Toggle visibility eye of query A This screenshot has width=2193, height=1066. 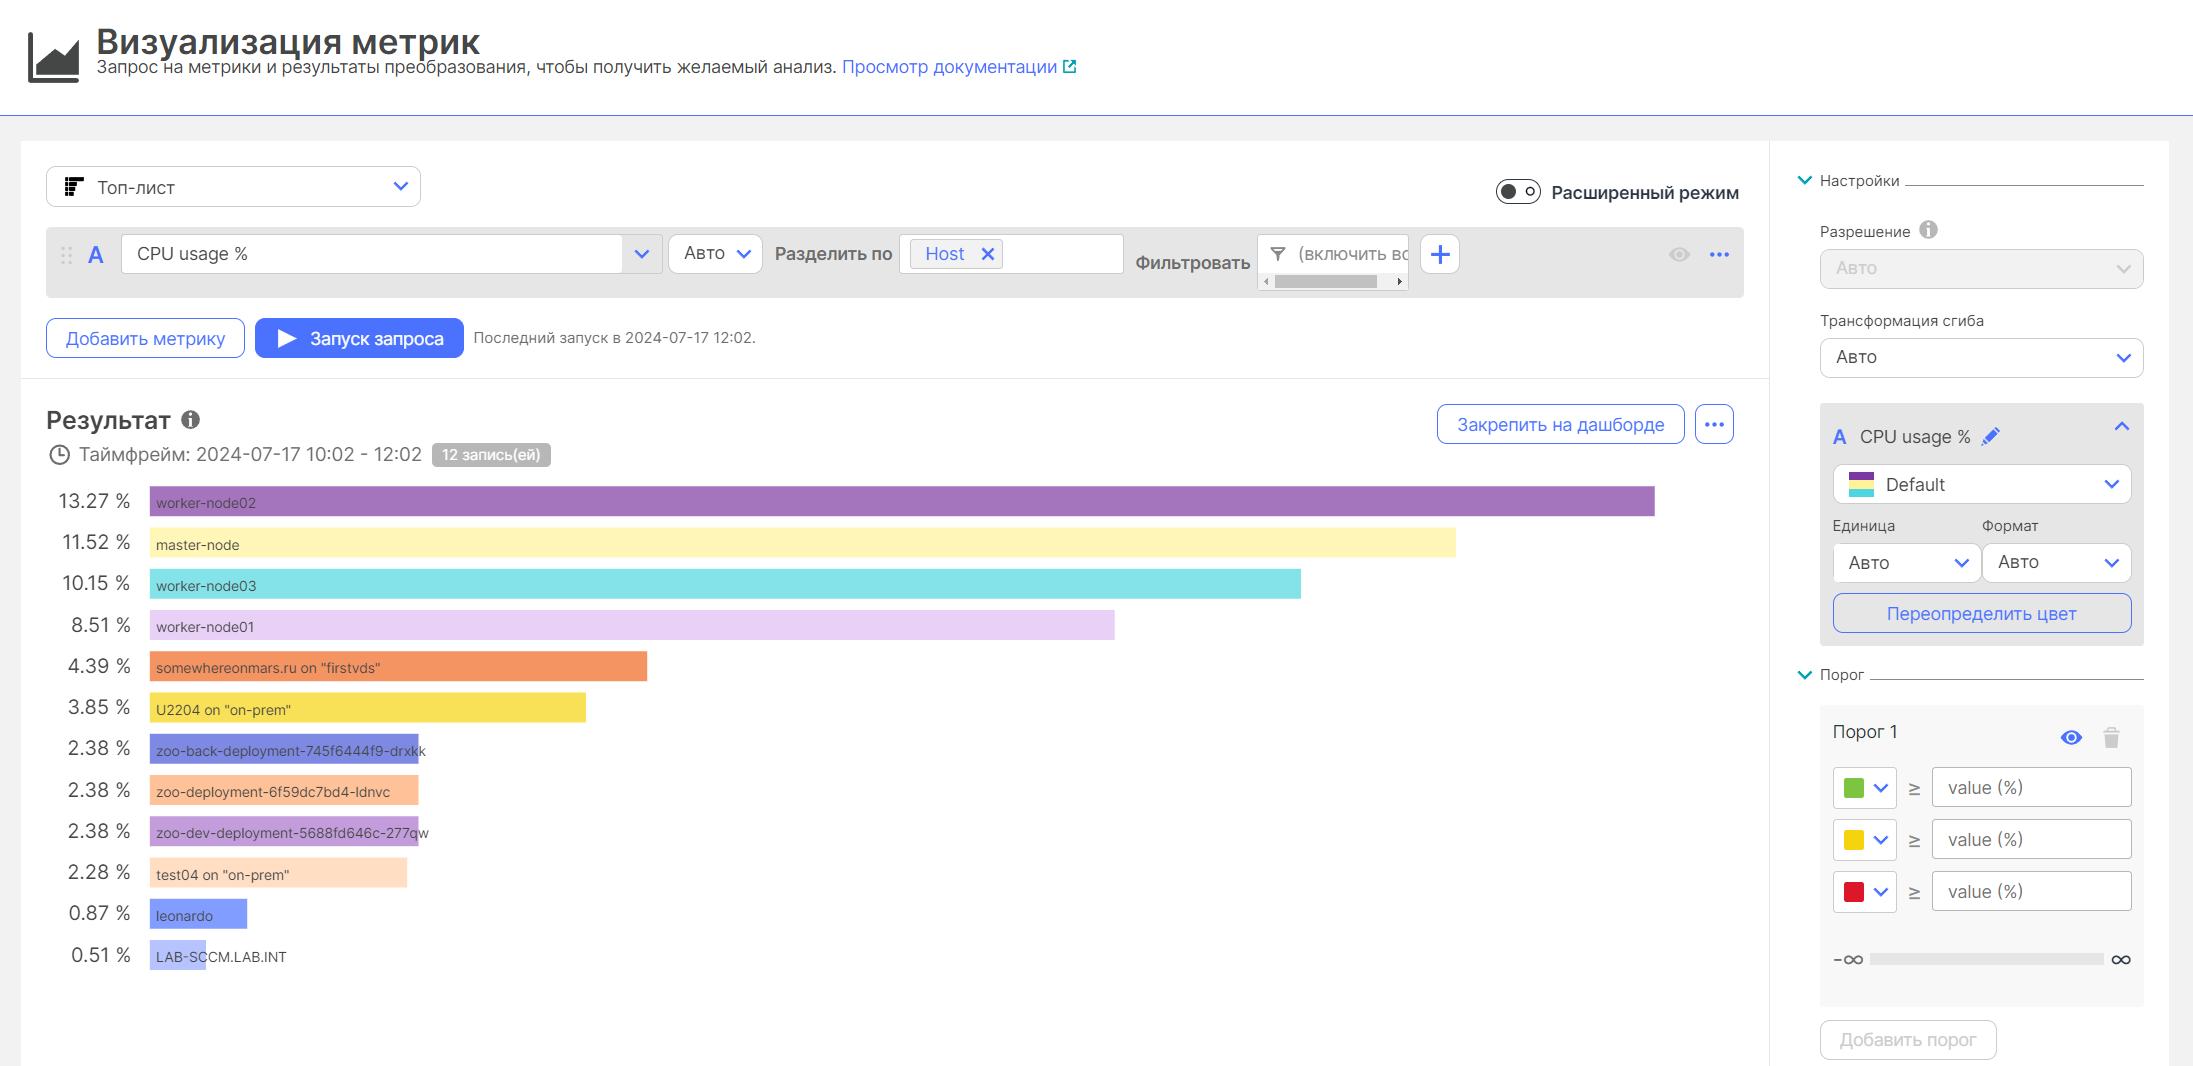[1679, 255]
